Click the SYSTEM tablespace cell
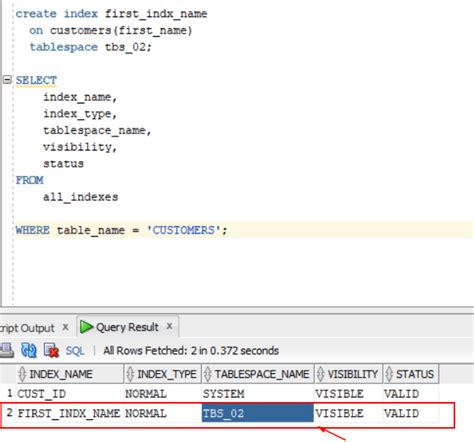 [258, 394]
